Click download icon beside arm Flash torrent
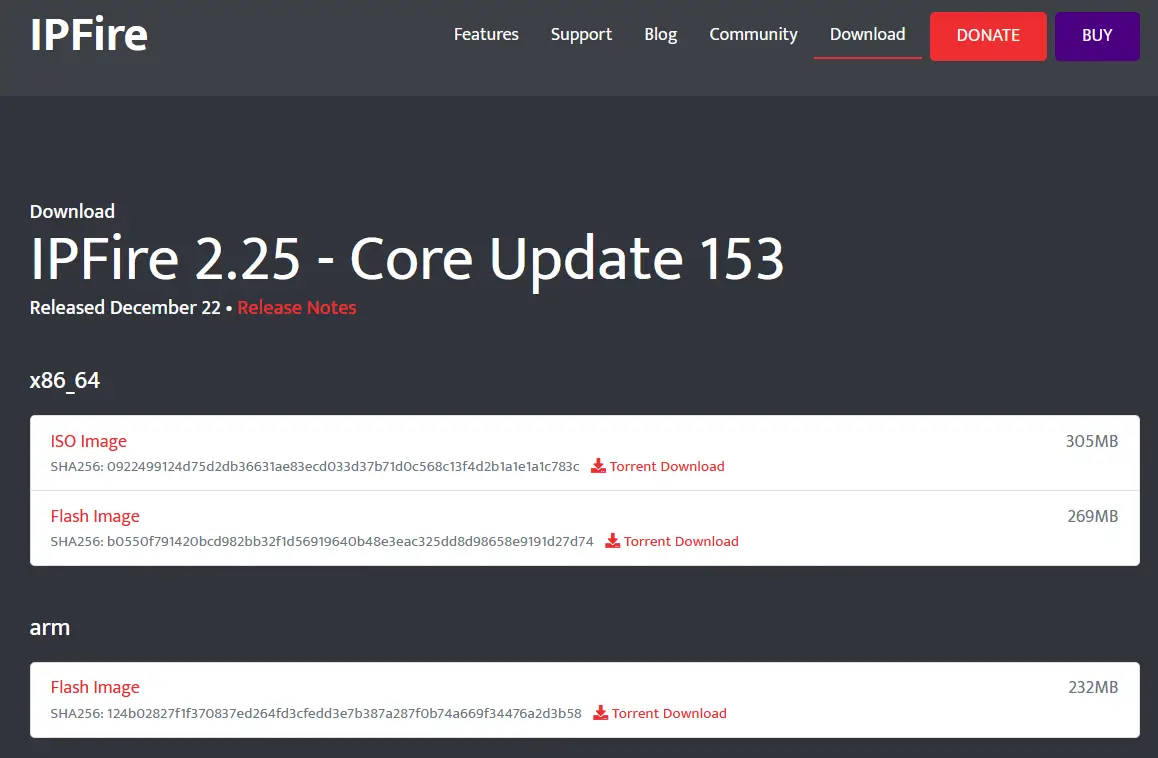Viewport: 1158px width, 758px height. [600, 713]
